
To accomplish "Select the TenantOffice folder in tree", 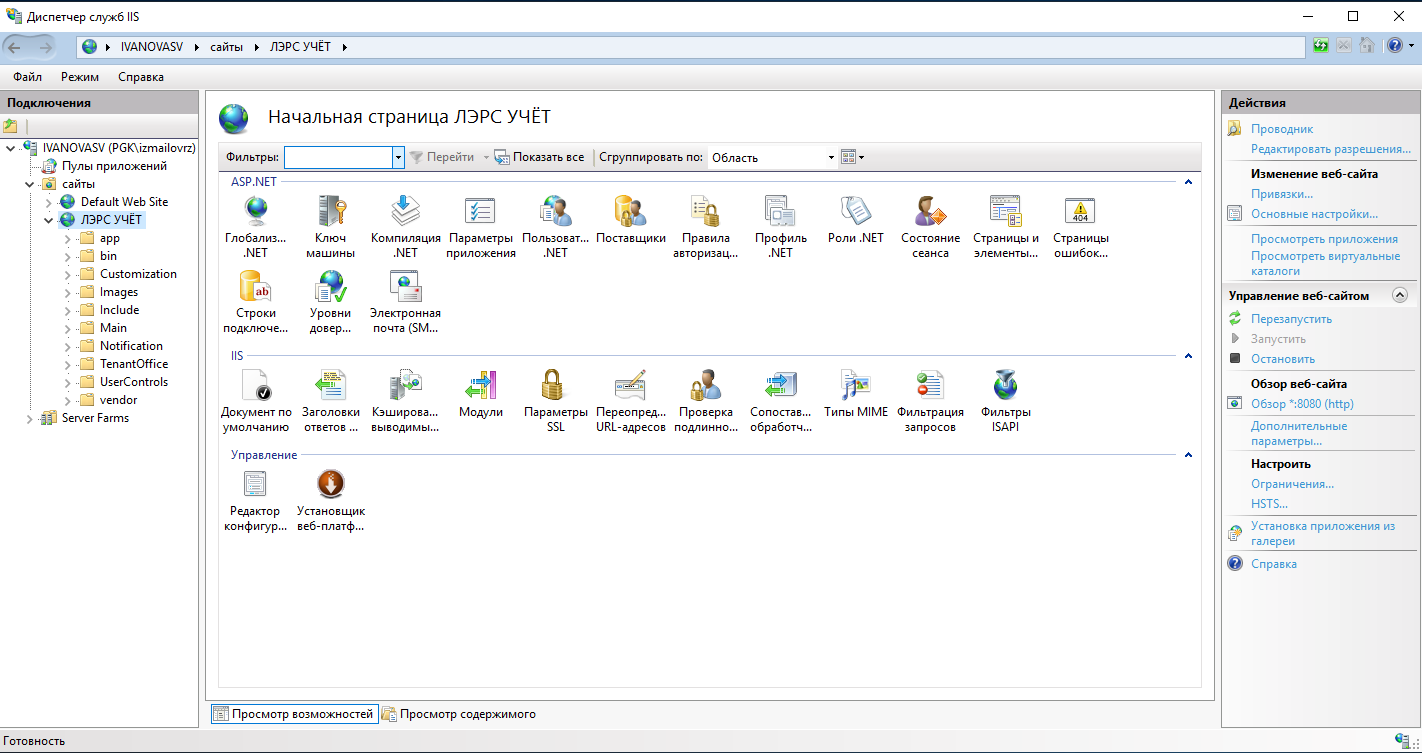I will tap(134, 364).
